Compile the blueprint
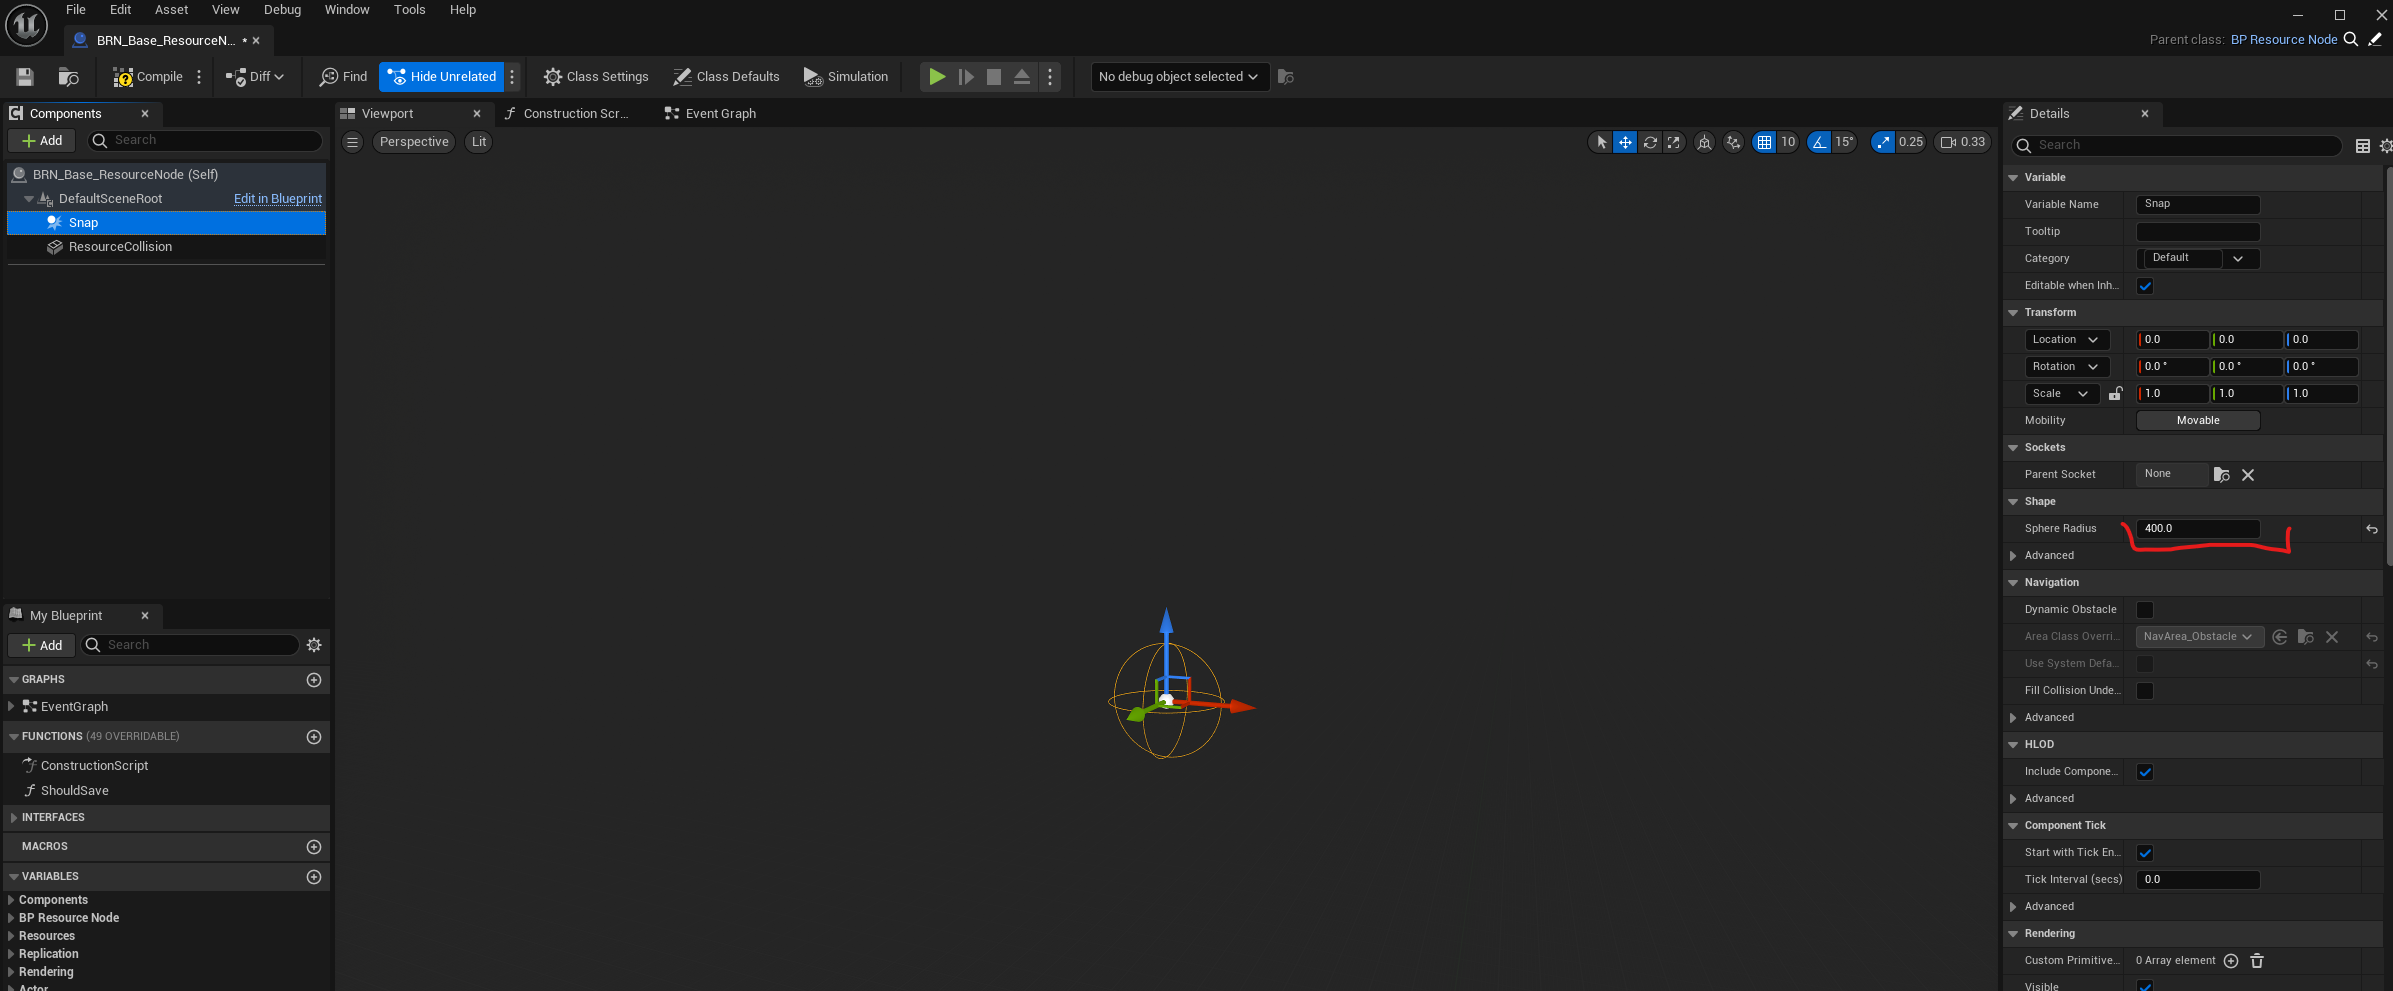Image resolution: width=2393 pixels, height=991 pixels. (148, 77)
